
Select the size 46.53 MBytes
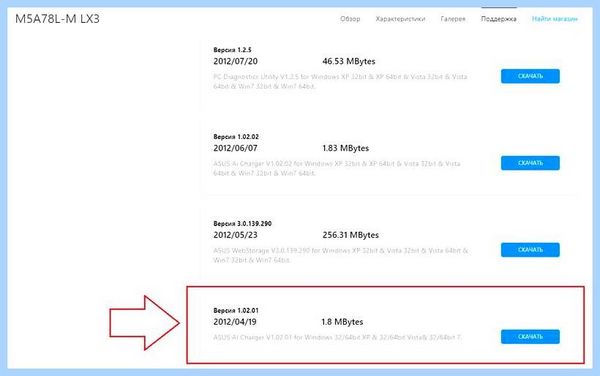(x=349, y=61)
